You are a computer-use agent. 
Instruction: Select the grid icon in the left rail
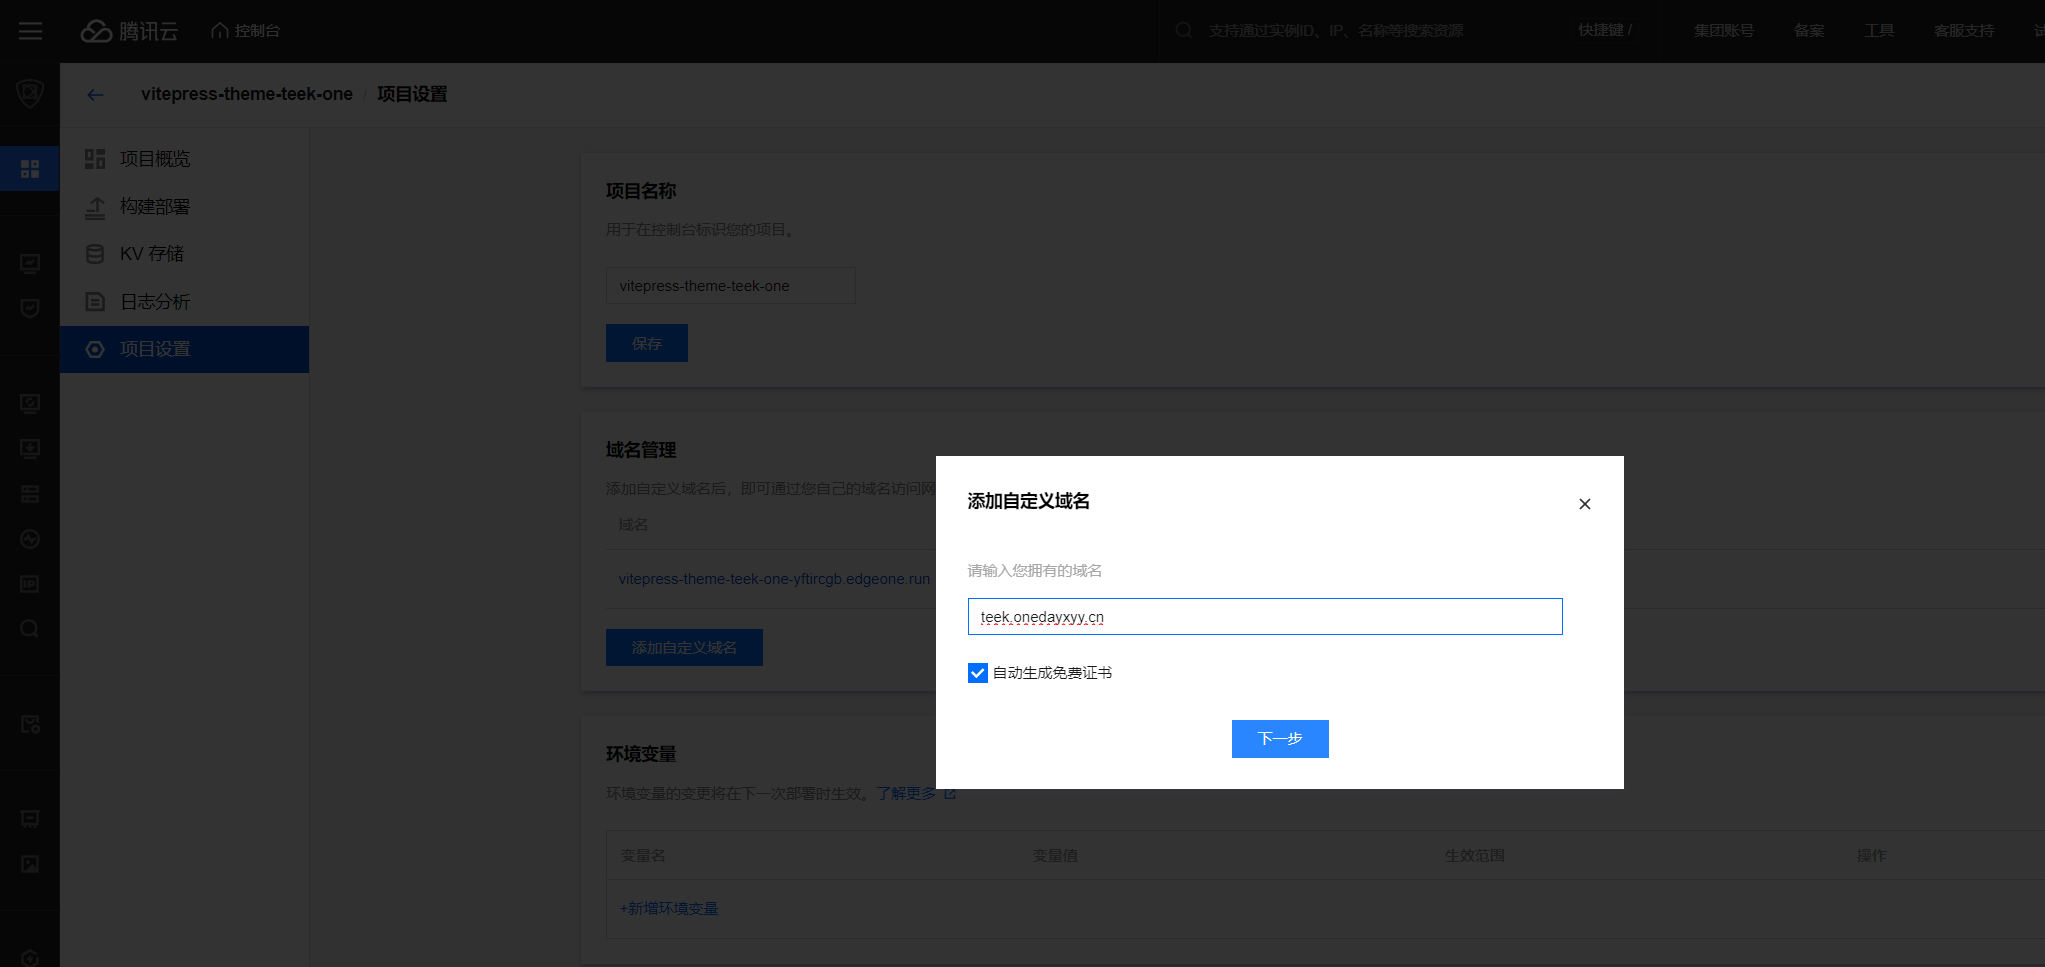30,169
